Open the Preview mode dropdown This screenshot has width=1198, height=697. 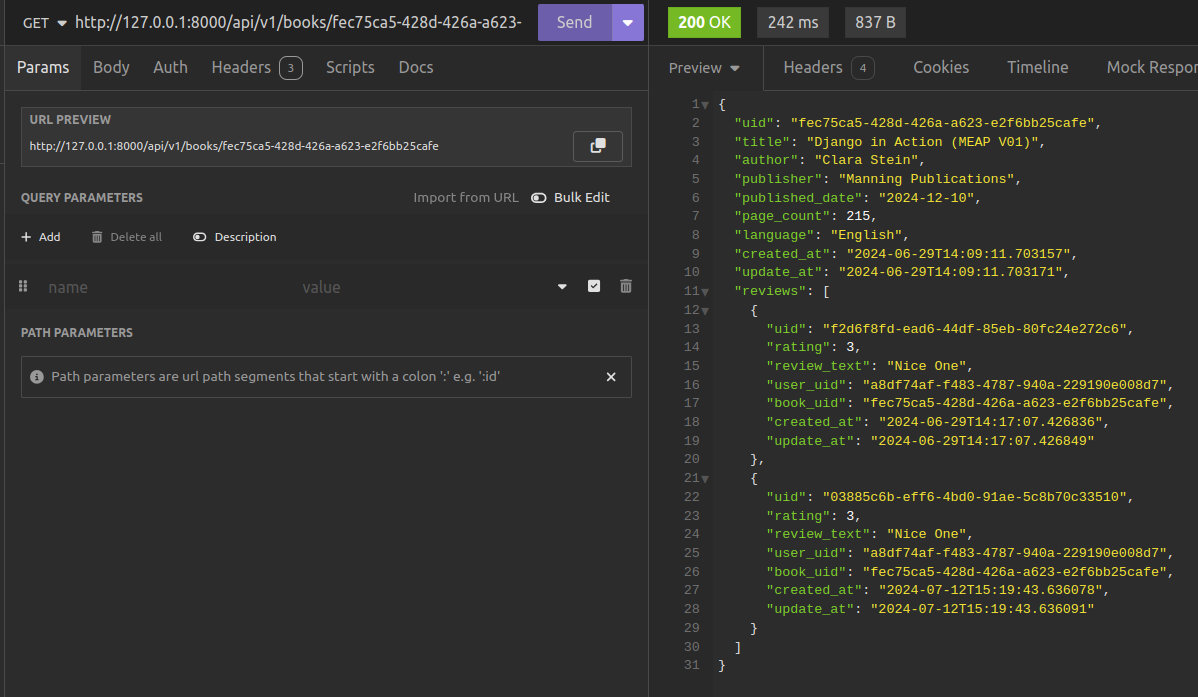(x=704, y=68)
